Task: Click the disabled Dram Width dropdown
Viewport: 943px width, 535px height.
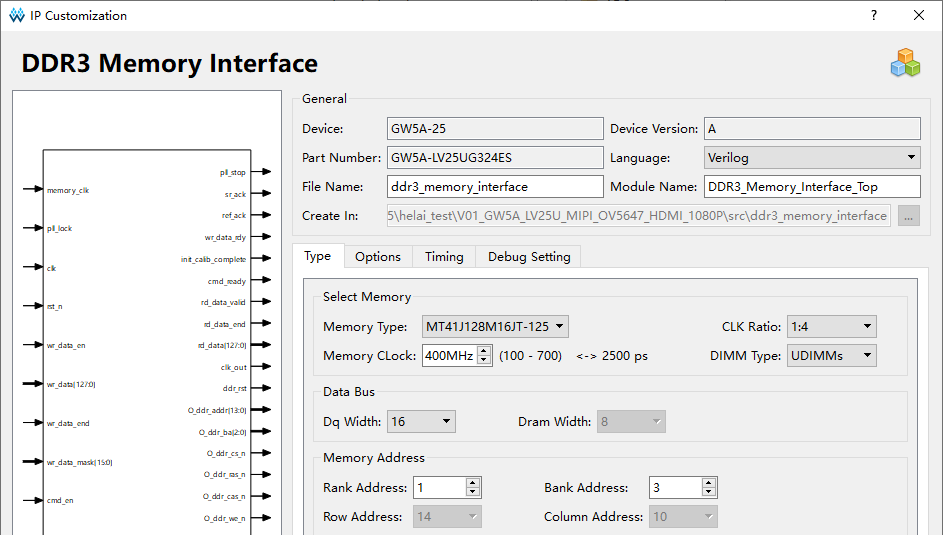Action: (631, 421)
